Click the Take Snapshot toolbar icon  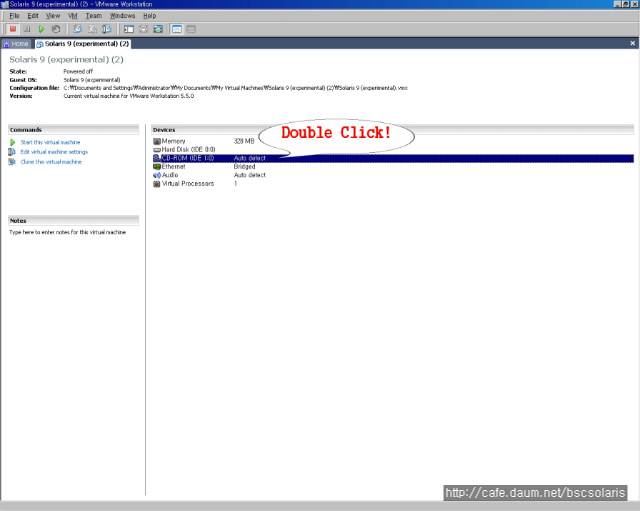pos(77,29)
